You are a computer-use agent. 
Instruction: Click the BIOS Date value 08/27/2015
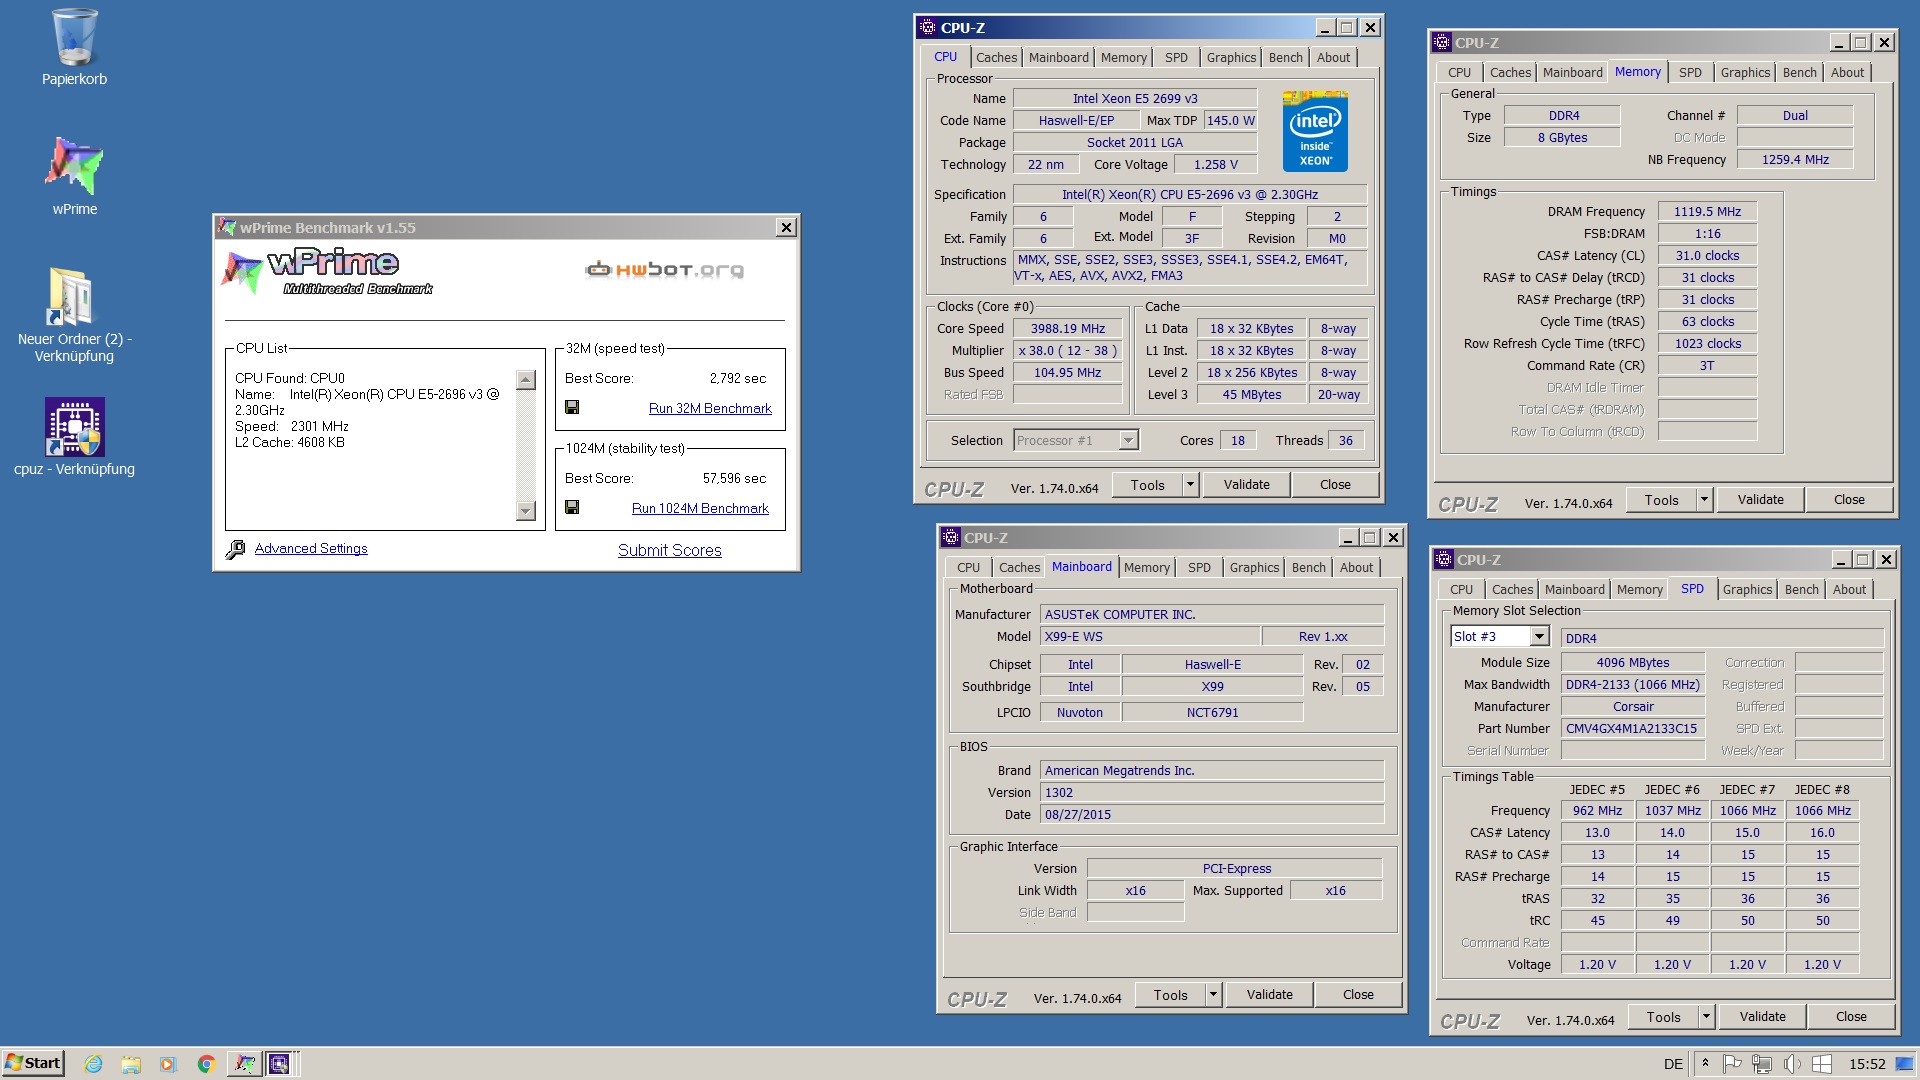pos(1212,814)
